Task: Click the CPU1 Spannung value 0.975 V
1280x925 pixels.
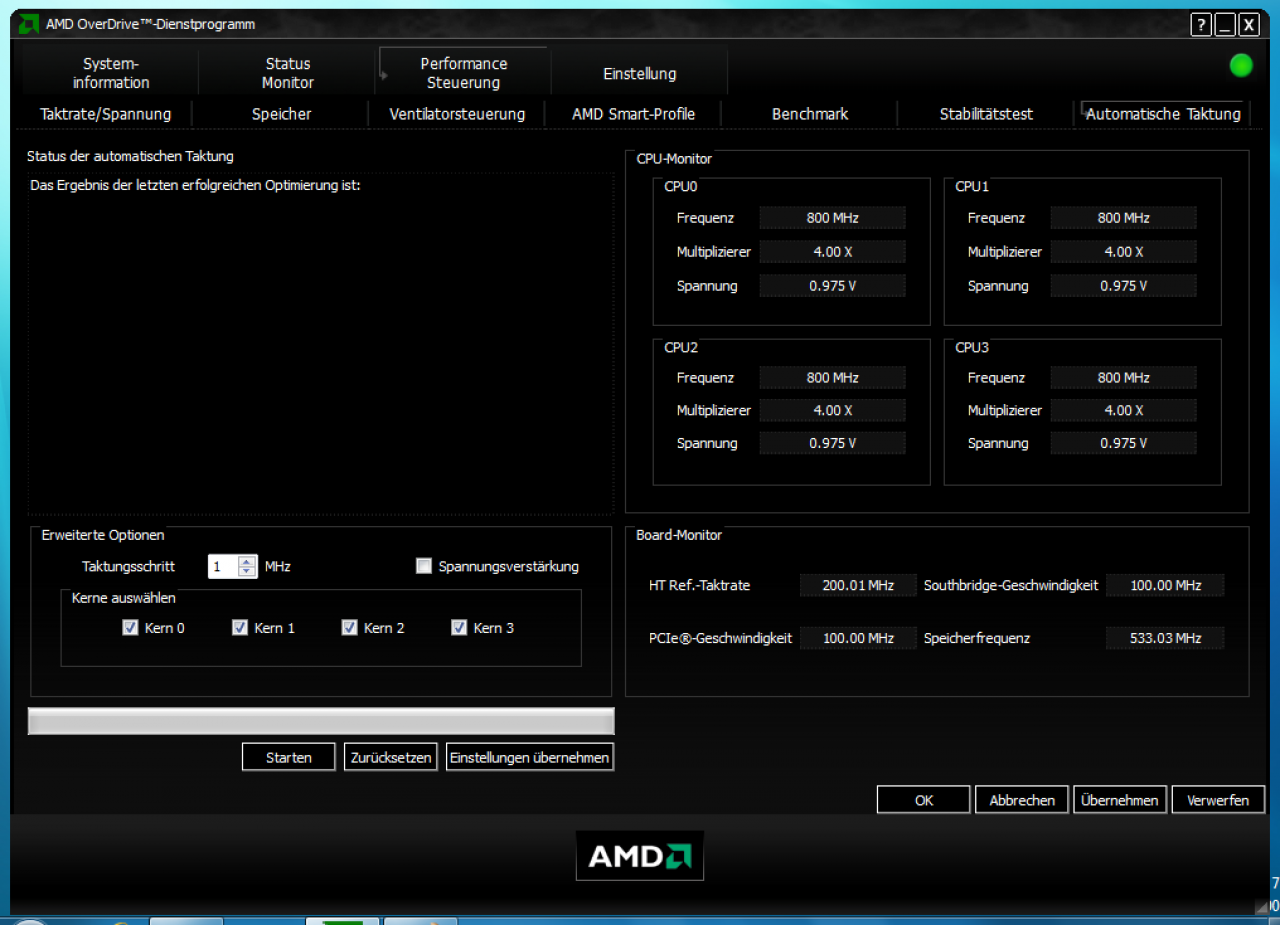Action: coord(1123,286)
